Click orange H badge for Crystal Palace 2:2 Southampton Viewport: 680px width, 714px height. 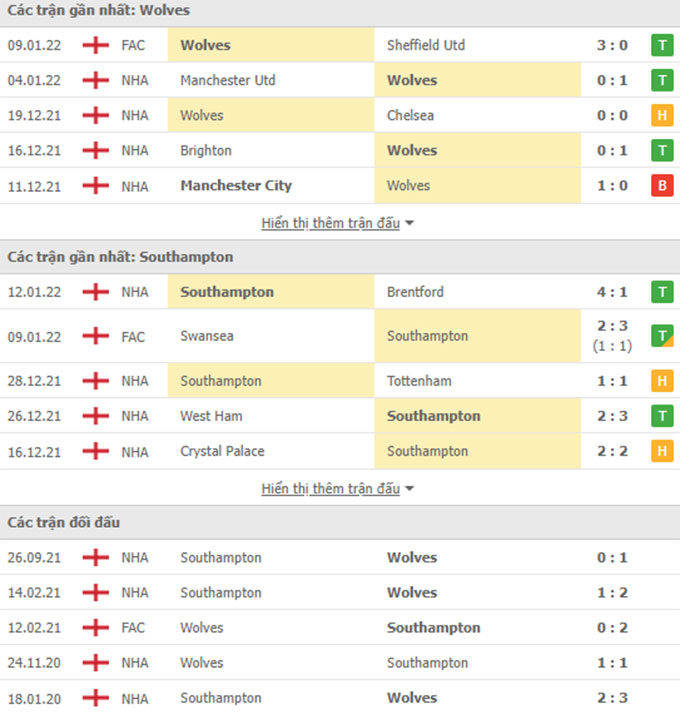(x=662, y=451)
